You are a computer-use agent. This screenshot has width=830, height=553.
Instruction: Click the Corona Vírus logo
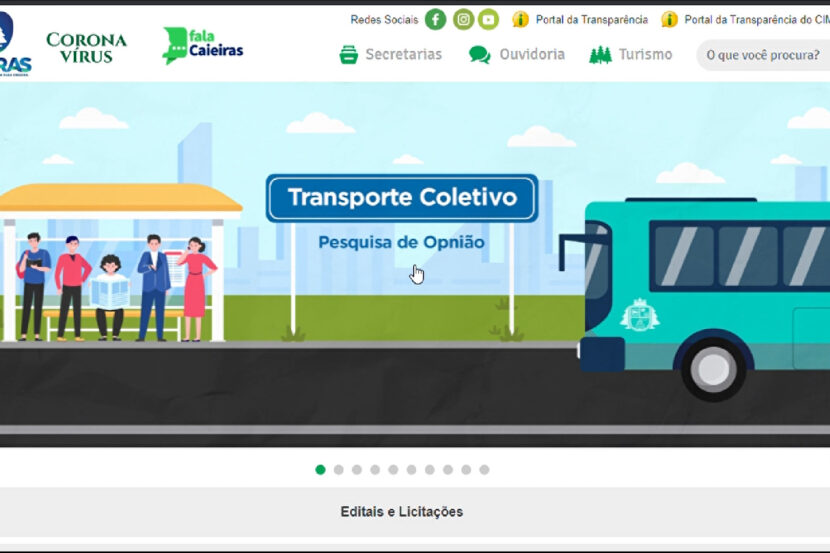coord(87,47)
